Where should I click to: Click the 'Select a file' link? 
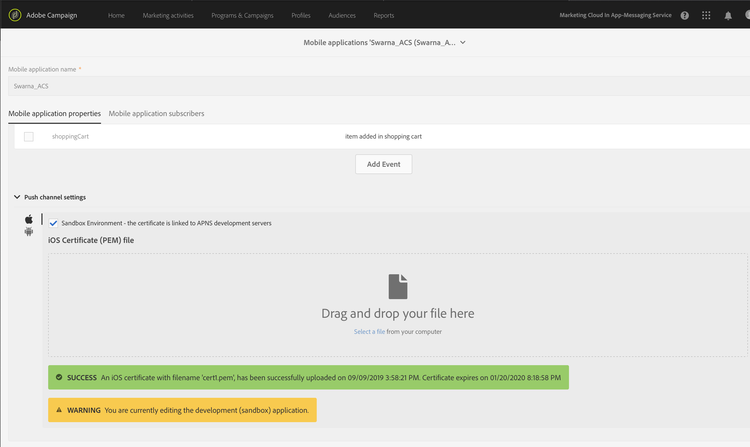point(369,332)
